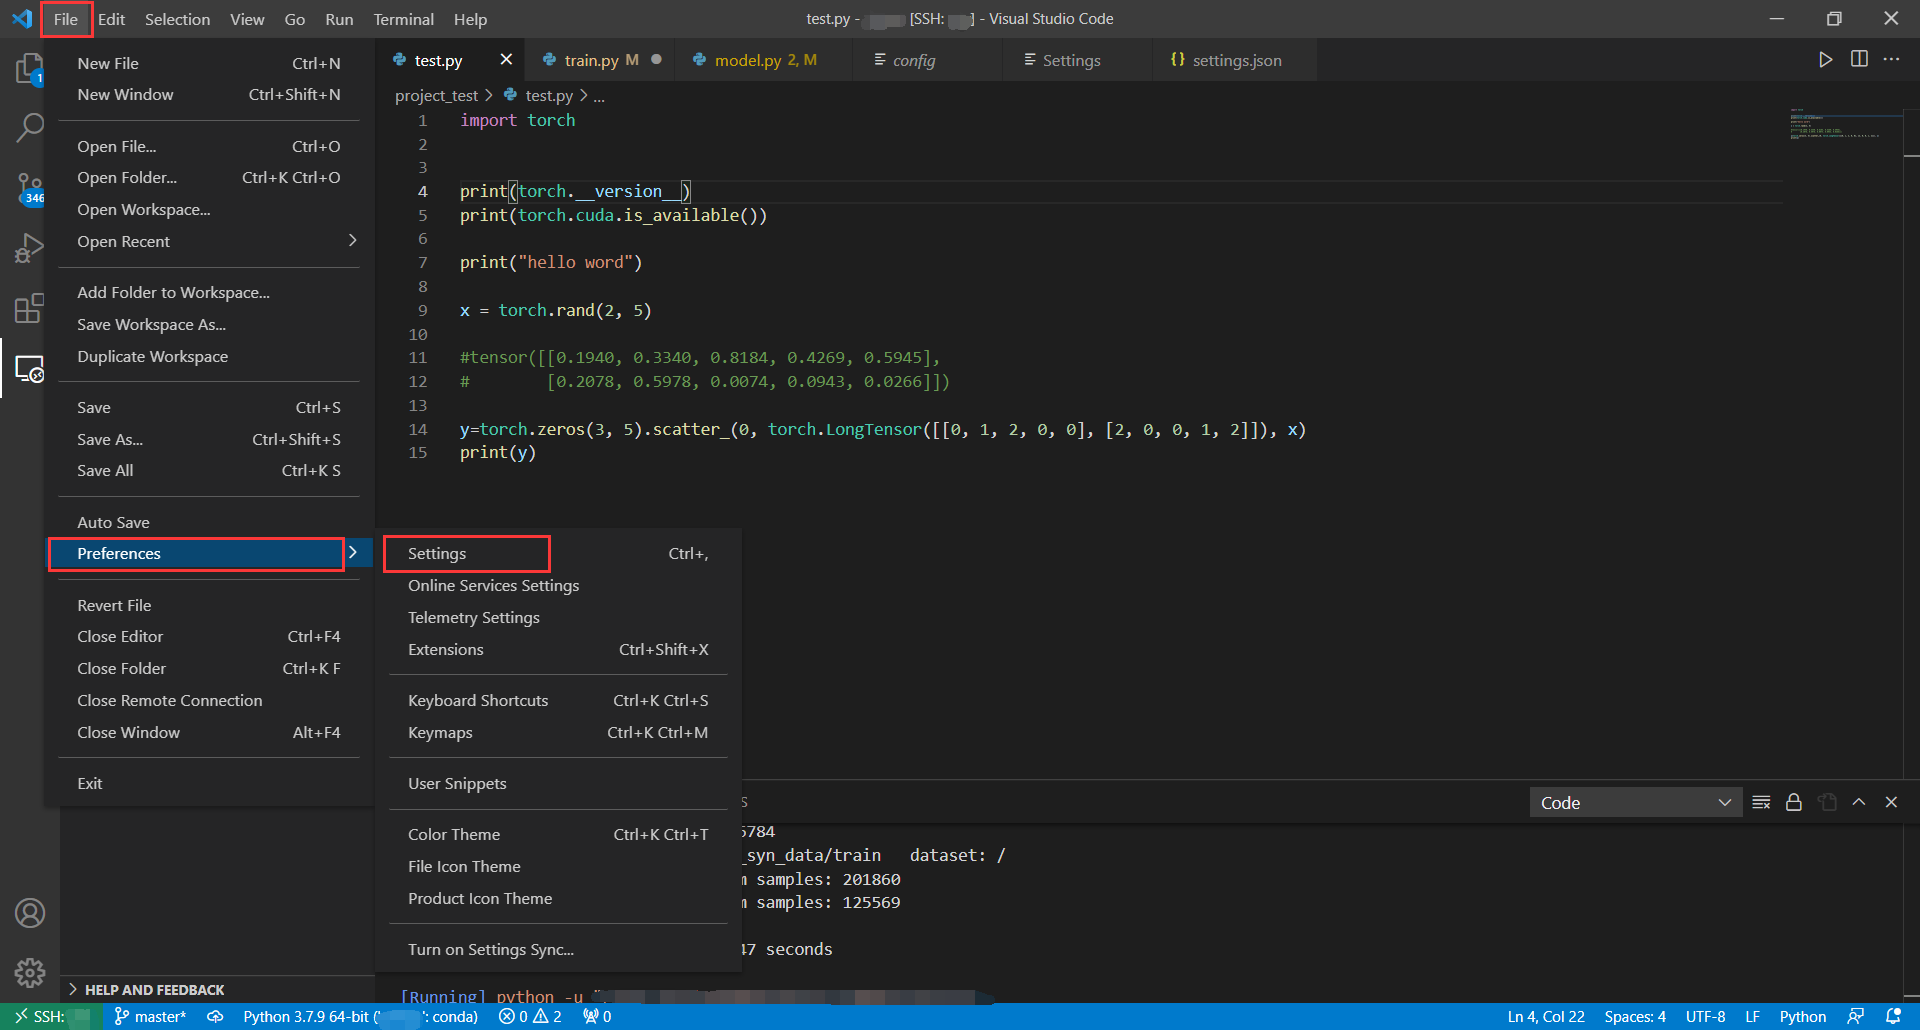The height and width of the screenshot is (1030, 1920).
Task: Open notifications bell icon
Action: coord(1893,1016)
